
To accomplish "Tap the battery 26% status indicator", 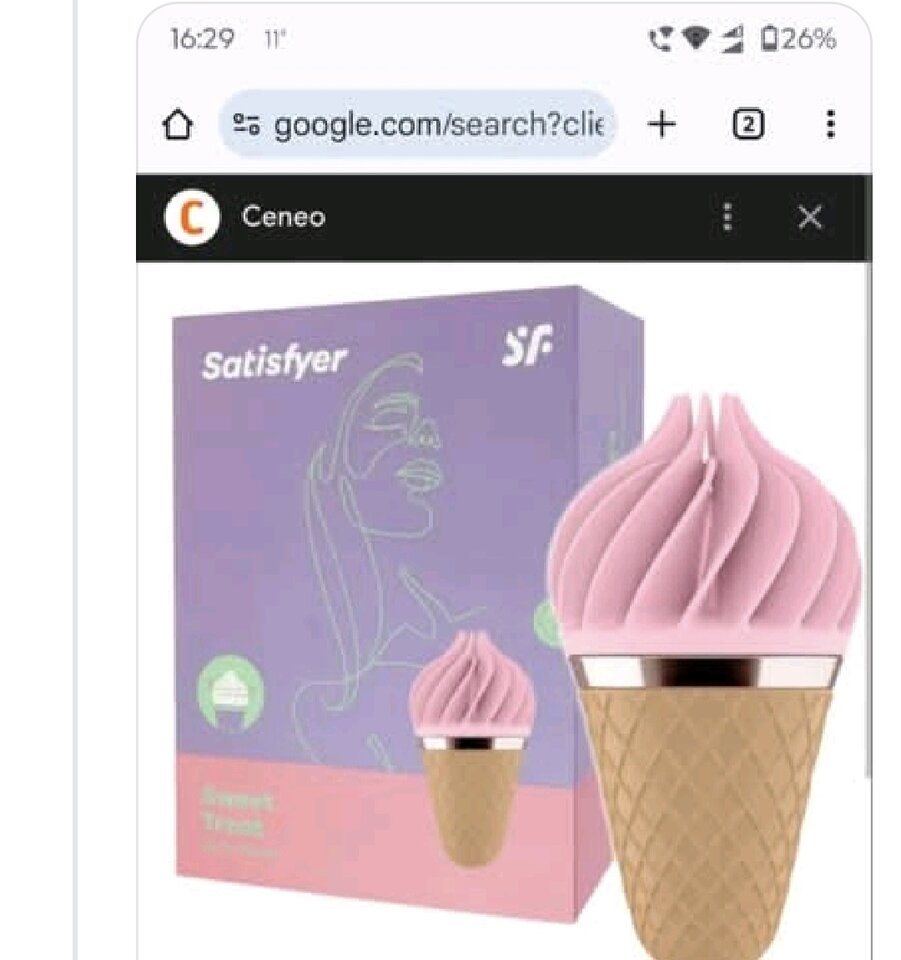I will (798, 39).
